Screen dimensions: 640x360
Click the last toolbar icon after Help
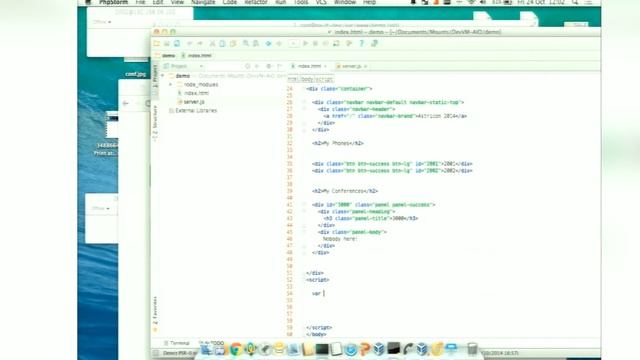click(374, 43)
